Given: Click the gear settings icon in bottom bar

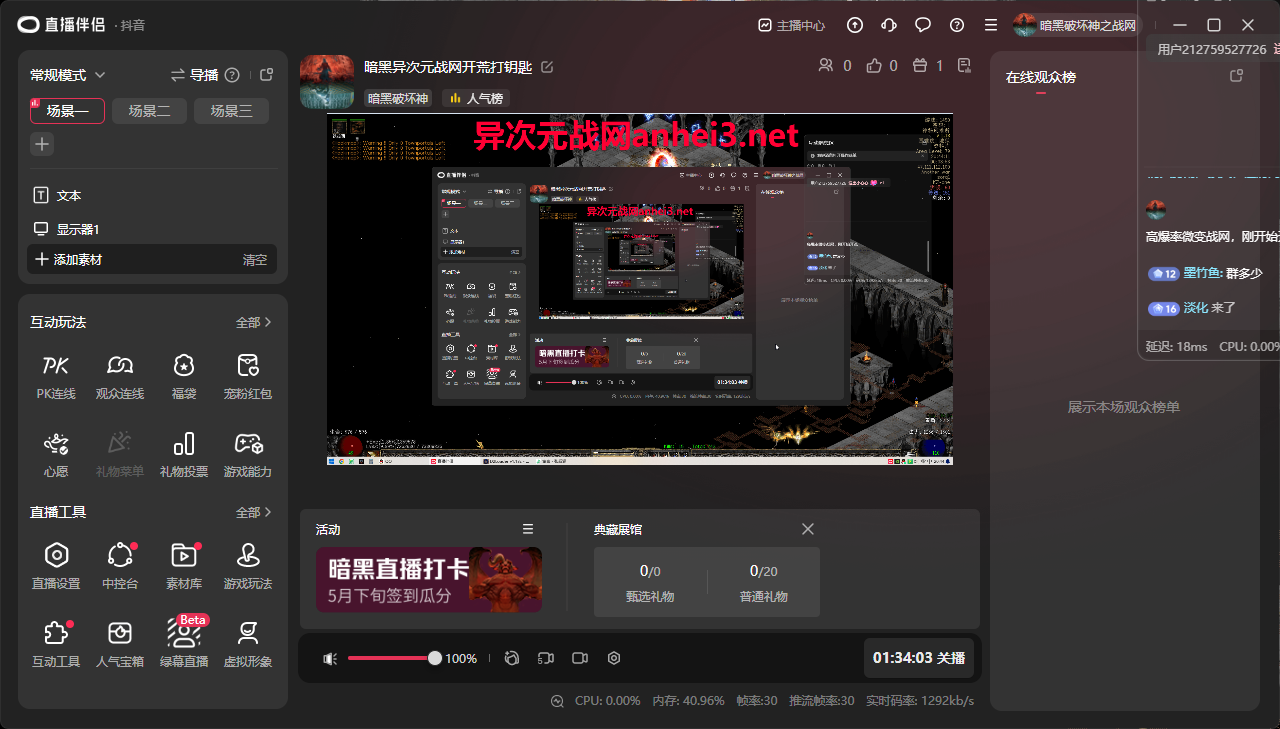Looking at the screenshot, I should pyautogui.click(x=614, y=658).
